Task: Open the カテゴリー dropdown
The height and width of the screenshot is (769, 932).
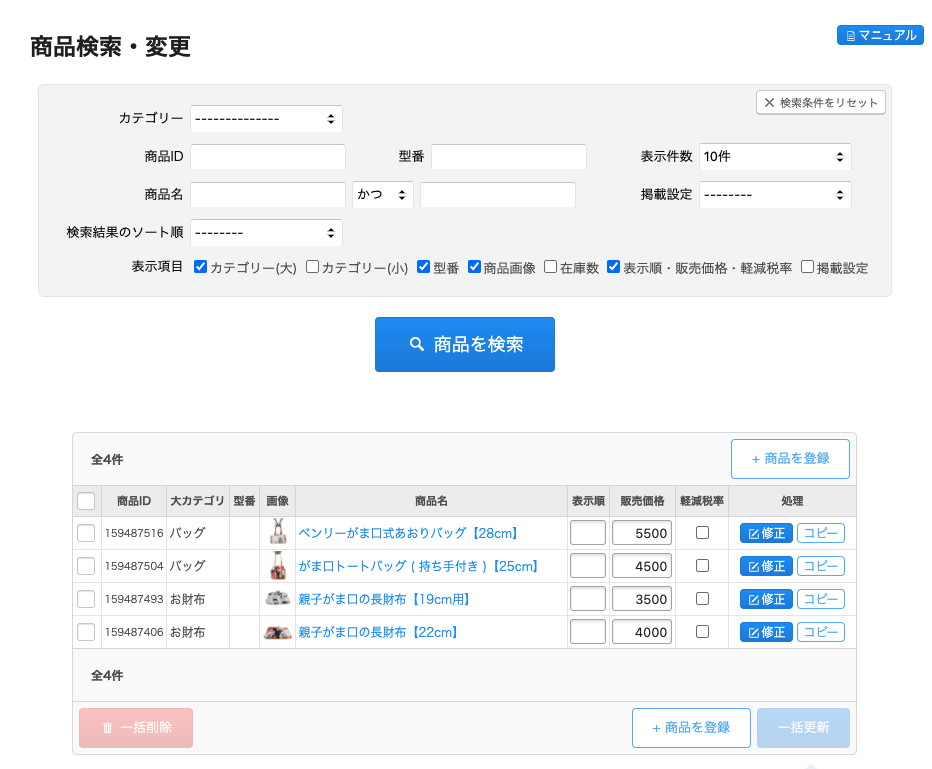Action: pos(266,118)
